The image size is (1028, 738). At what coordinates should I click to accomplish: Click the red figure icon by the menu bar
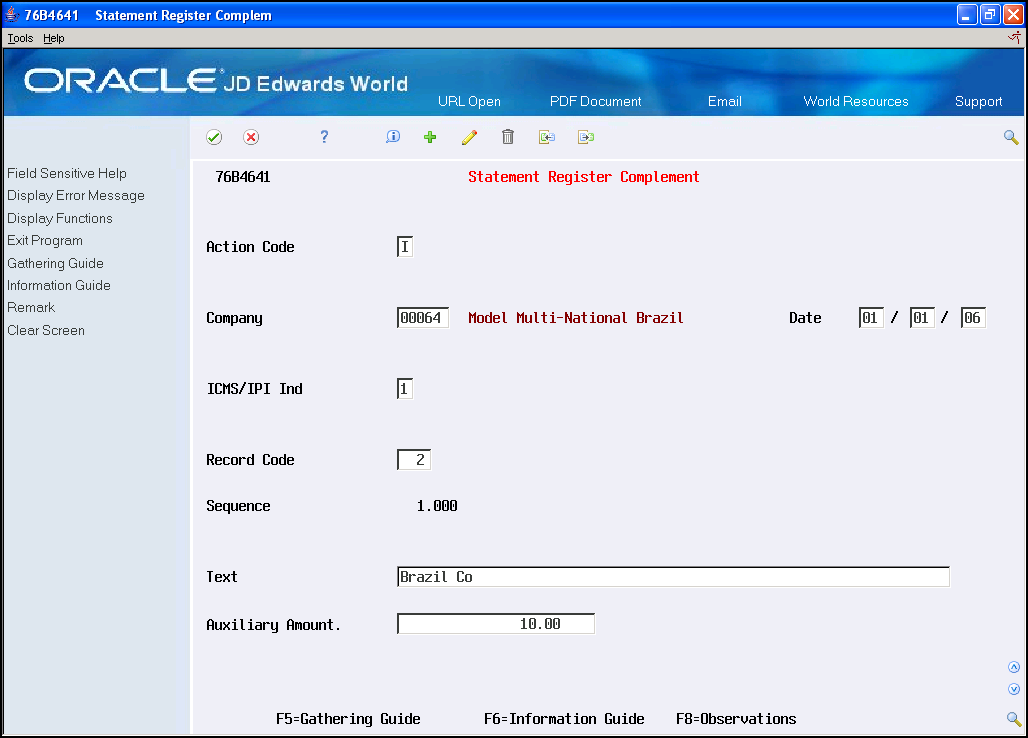1014,38
